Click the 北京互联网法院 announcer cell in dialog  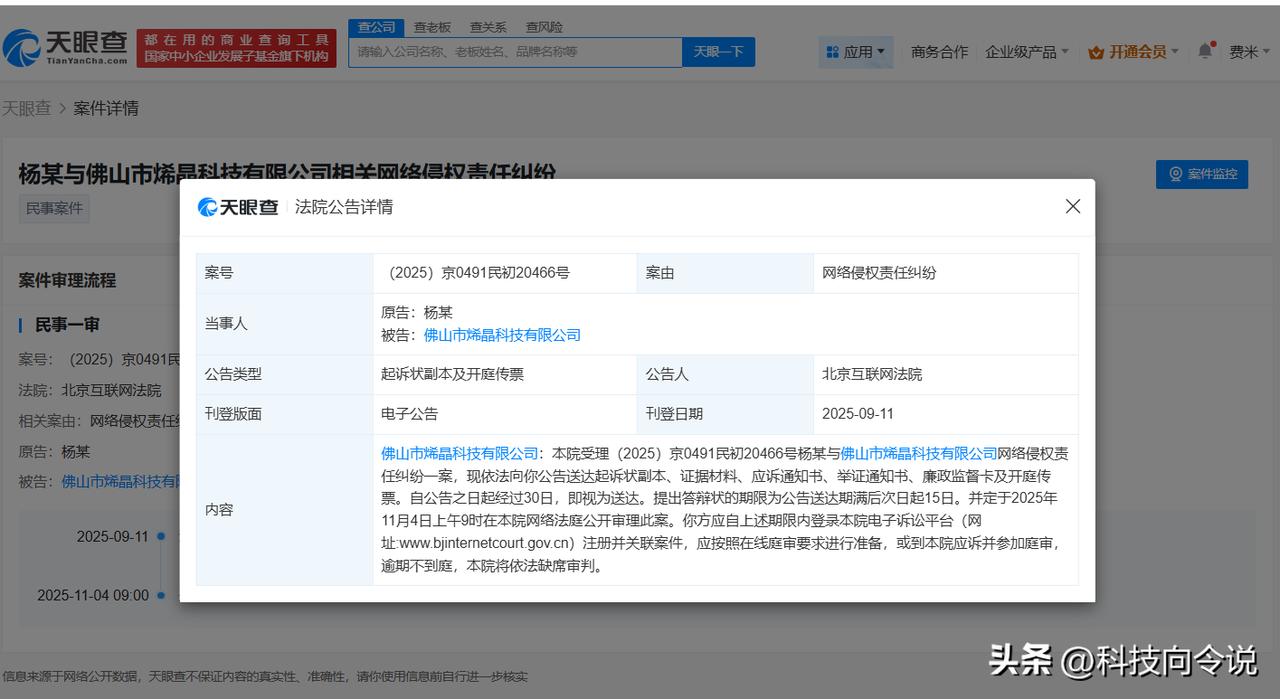point(946,374)
